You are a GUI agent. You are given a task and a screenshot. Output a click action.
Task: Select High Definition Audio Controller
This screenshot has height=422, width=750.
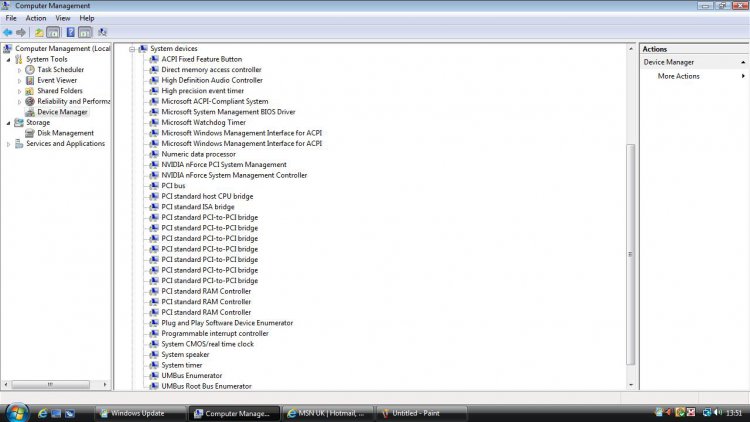pyautogui.click(x=212, y=80)
